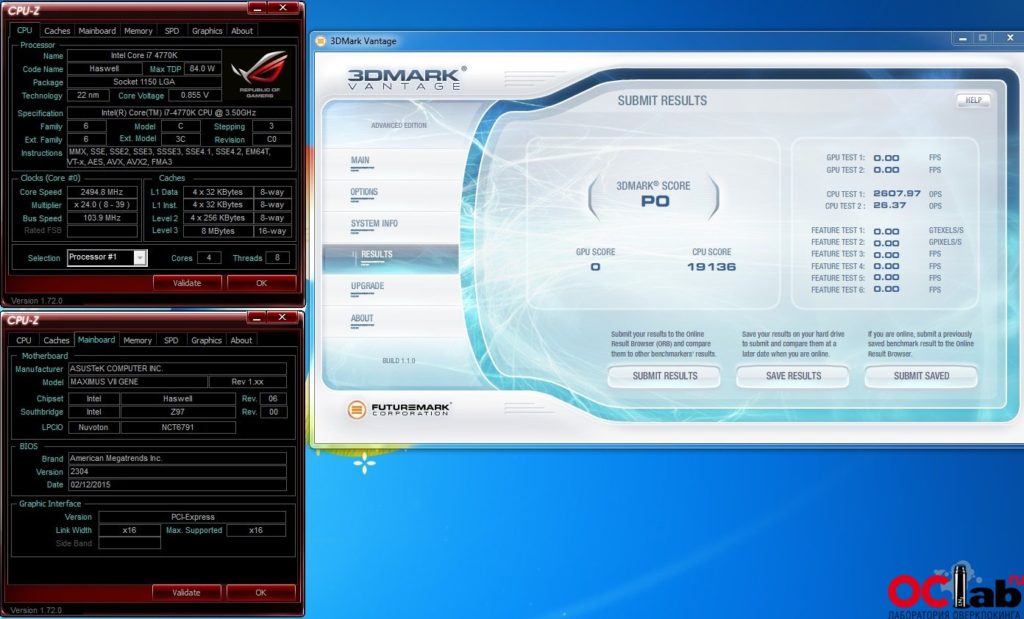Click the Max TDP value 84.0 W
This screenshot has width=1024, height=619.
point(202,69)
